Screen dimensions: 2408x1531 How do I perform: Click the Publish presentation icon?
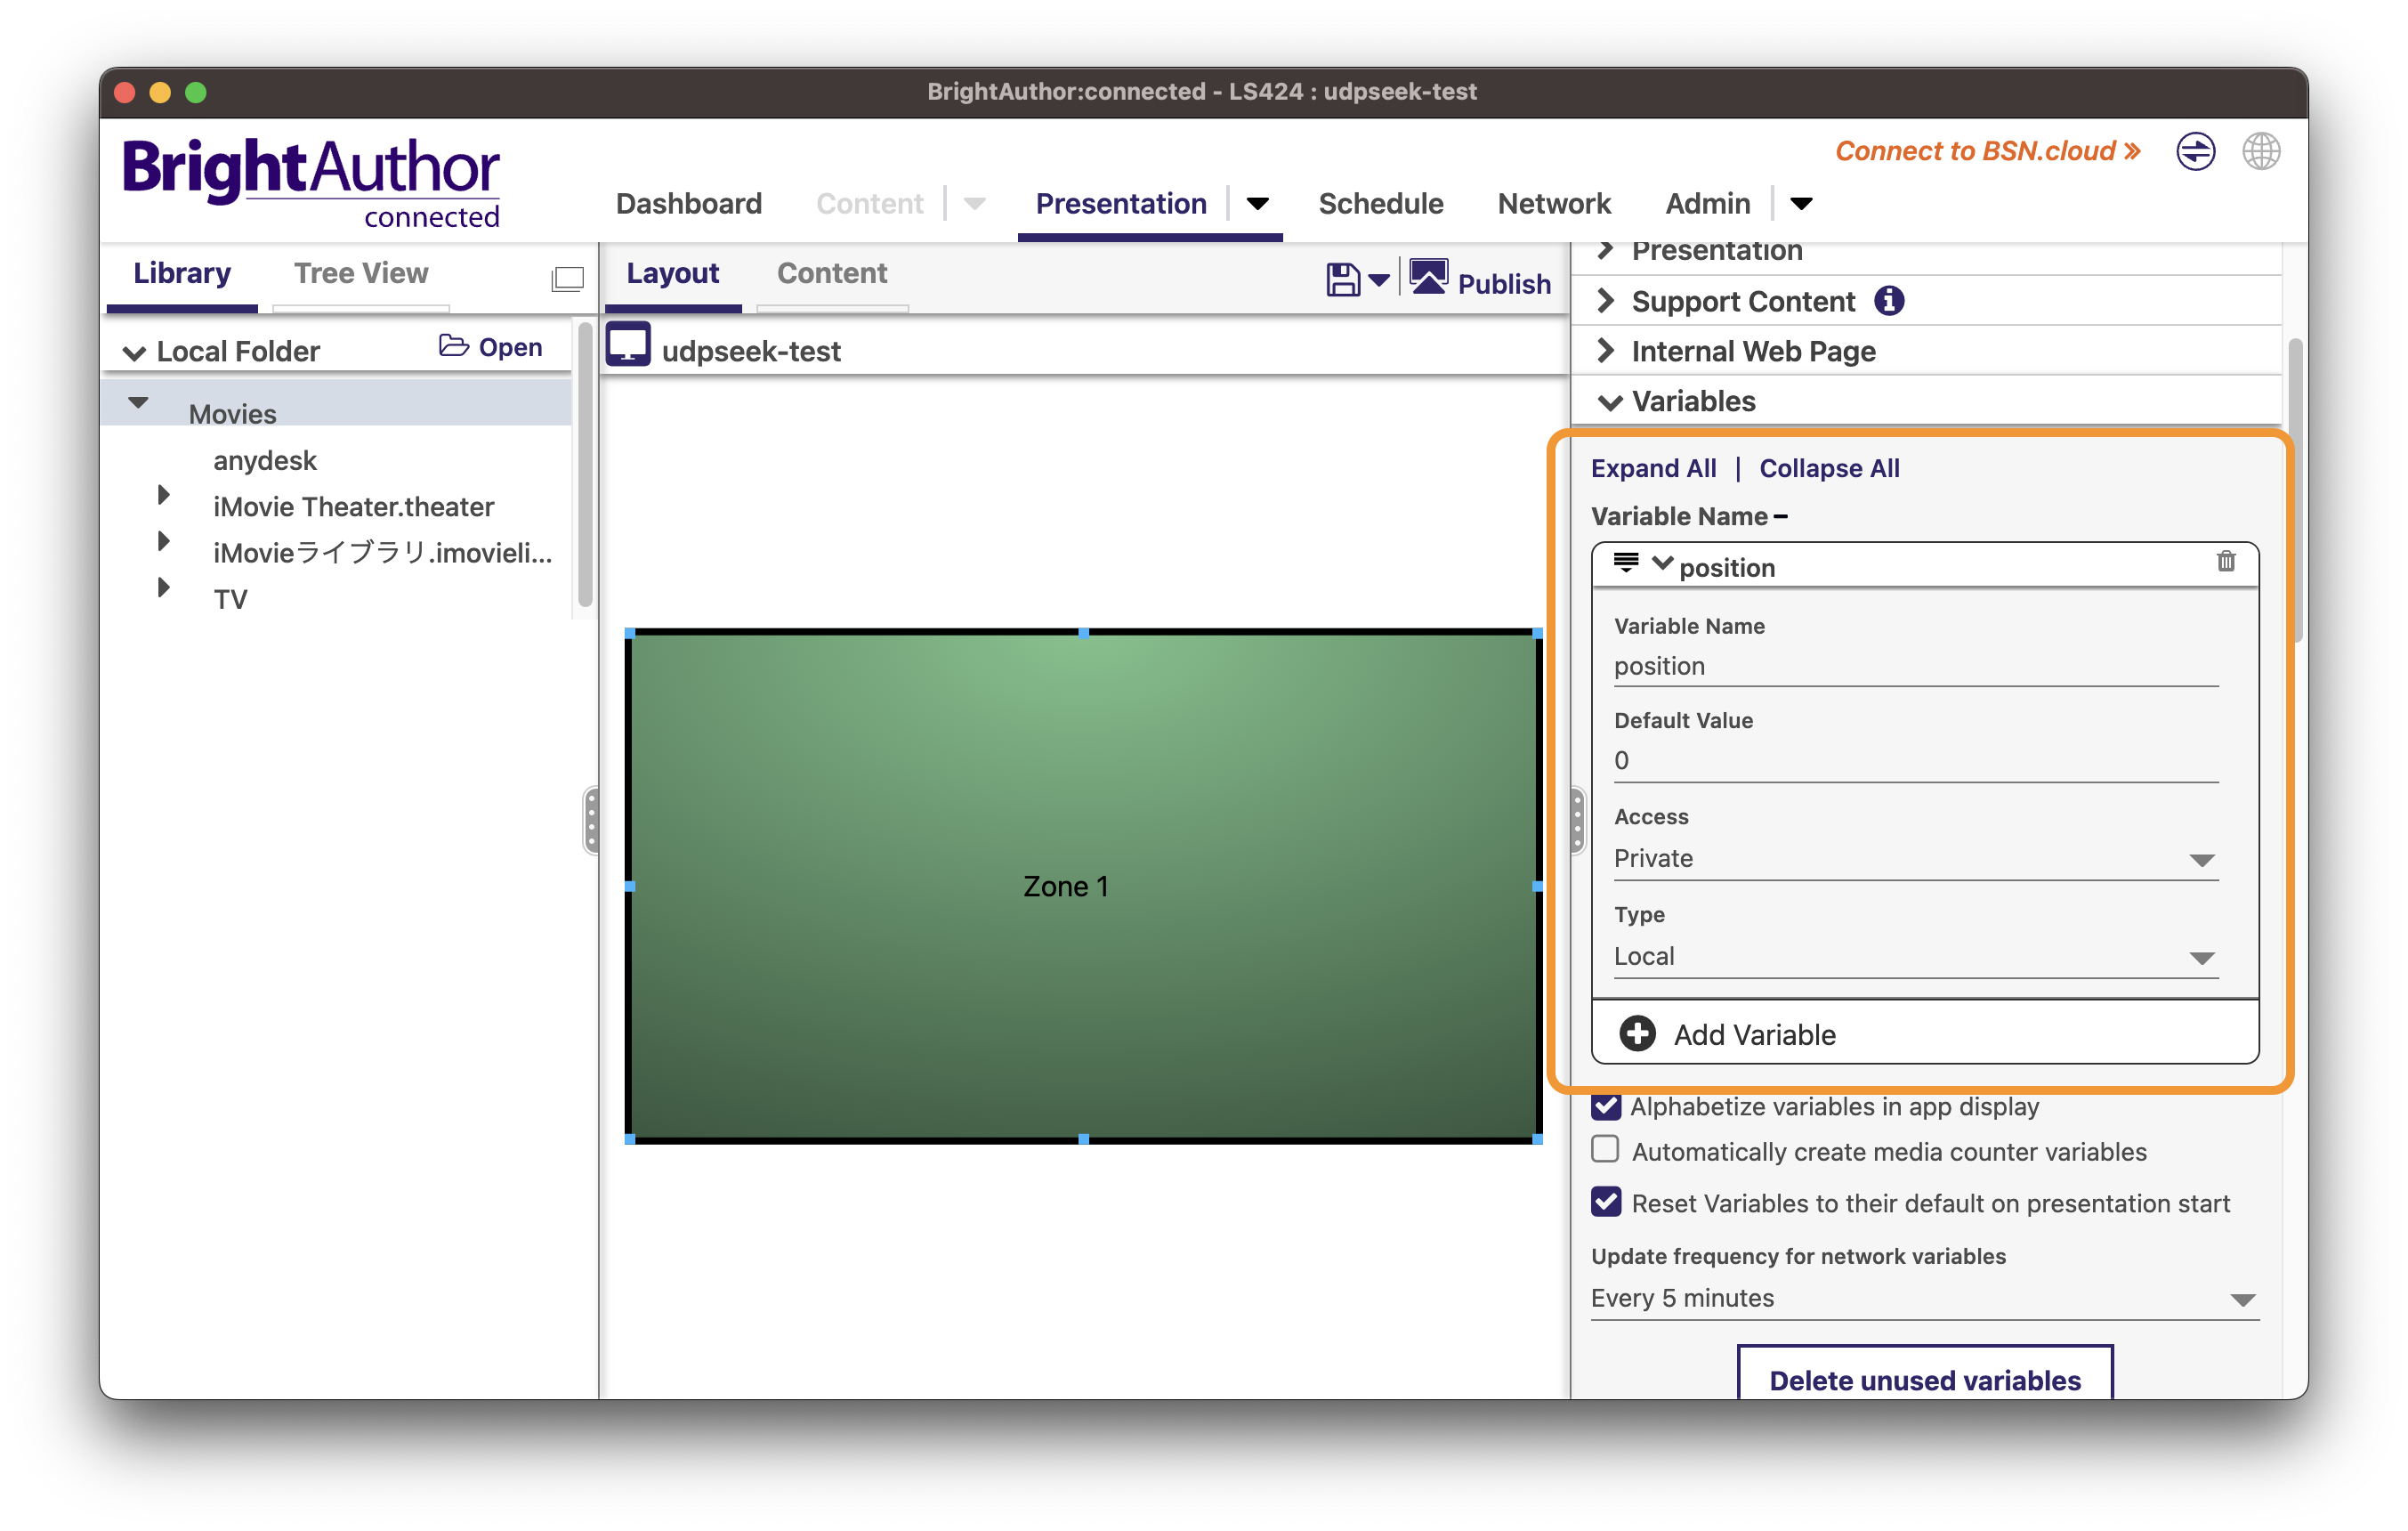click(1429, 277)
